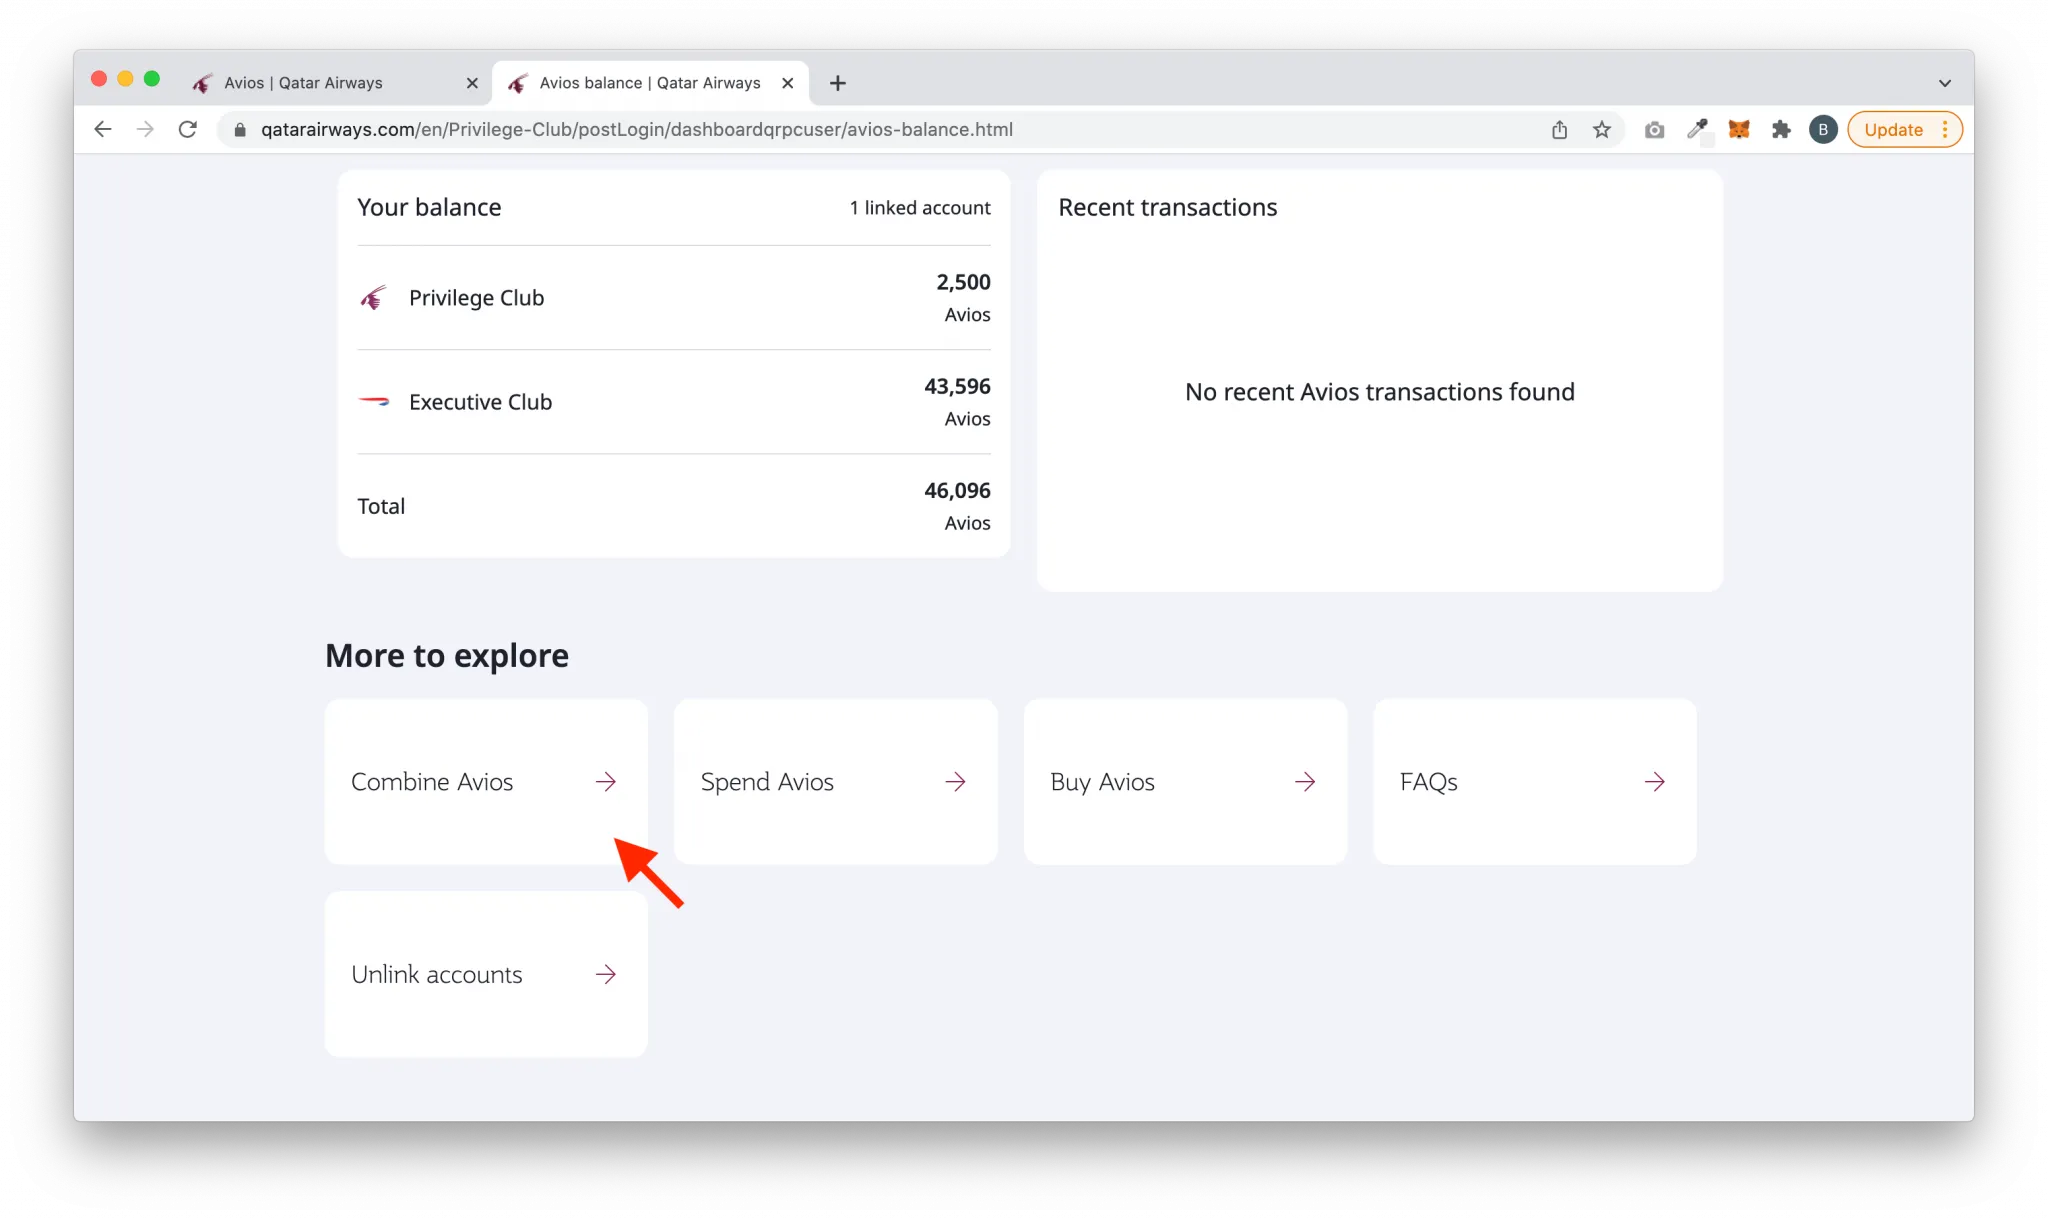Select the Avios balance tab
Image resolution: width=2048 pixels, height=1219 pixels.
650,83
